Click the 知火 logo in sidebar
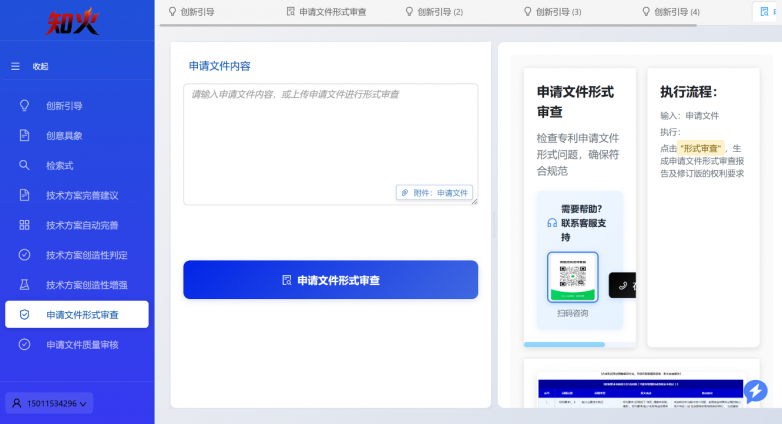The image size is (782, 424). point(75,21)
